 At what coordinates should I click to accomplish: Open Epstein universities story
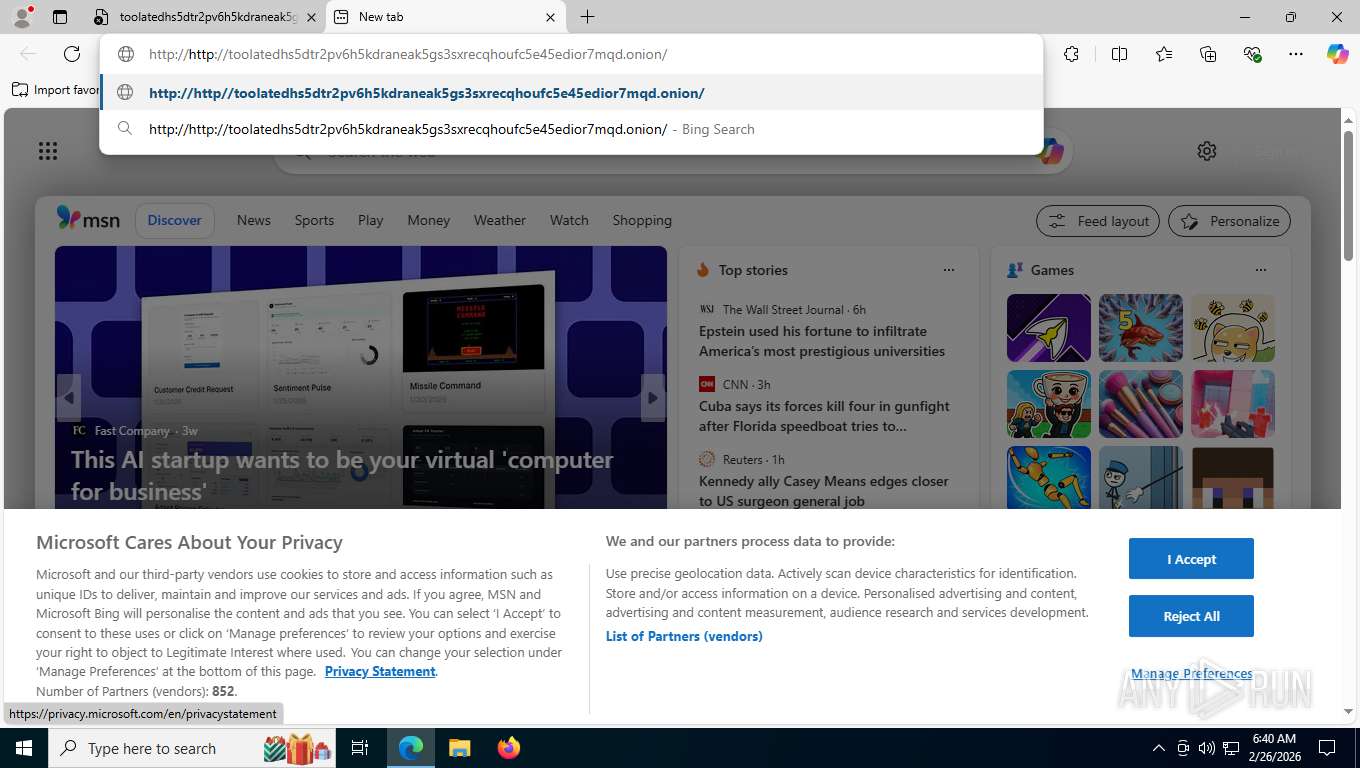click(822, 341)
